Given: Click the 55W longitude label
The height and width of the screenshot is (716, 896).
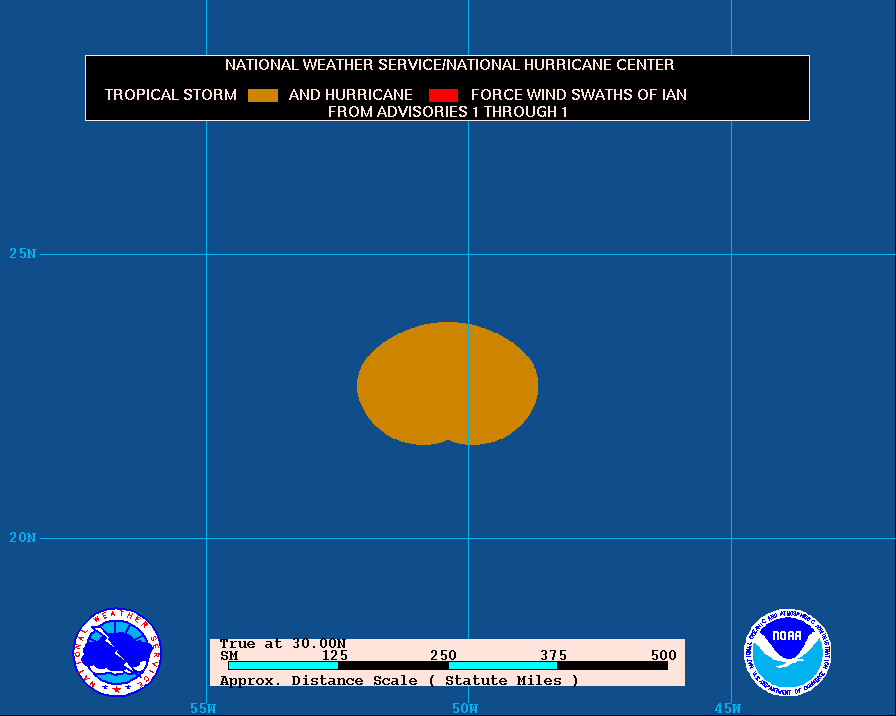Looking at the screenshot, I should pyautogui.click(x=203, y=709).
